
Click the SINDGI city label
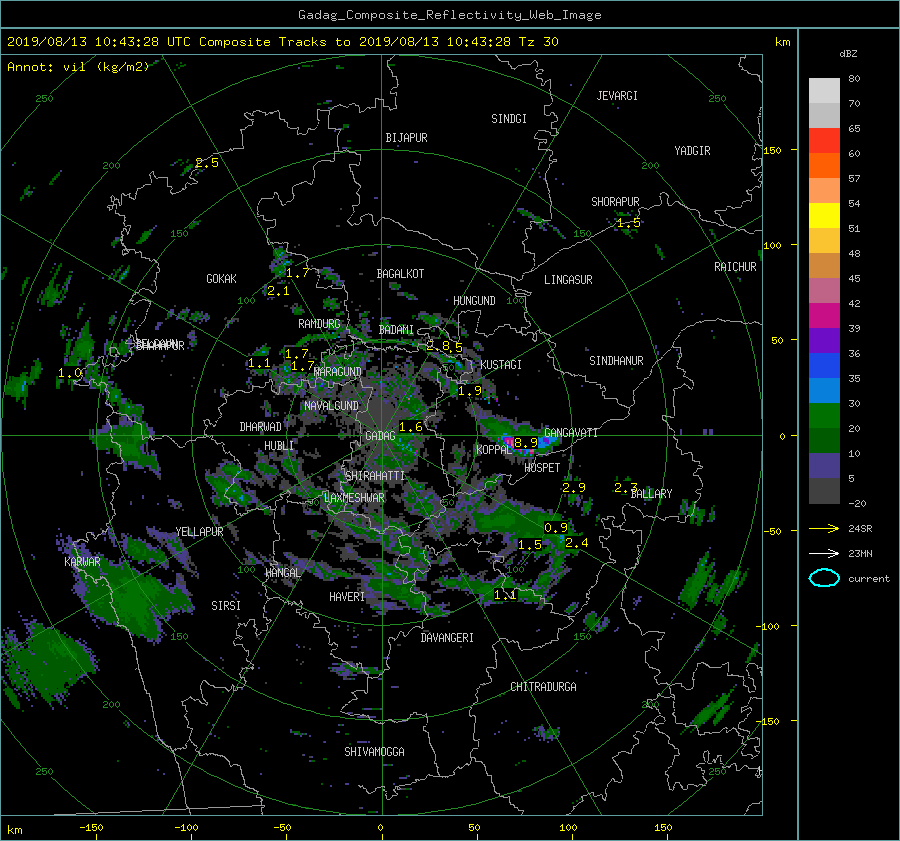[509, 119]
